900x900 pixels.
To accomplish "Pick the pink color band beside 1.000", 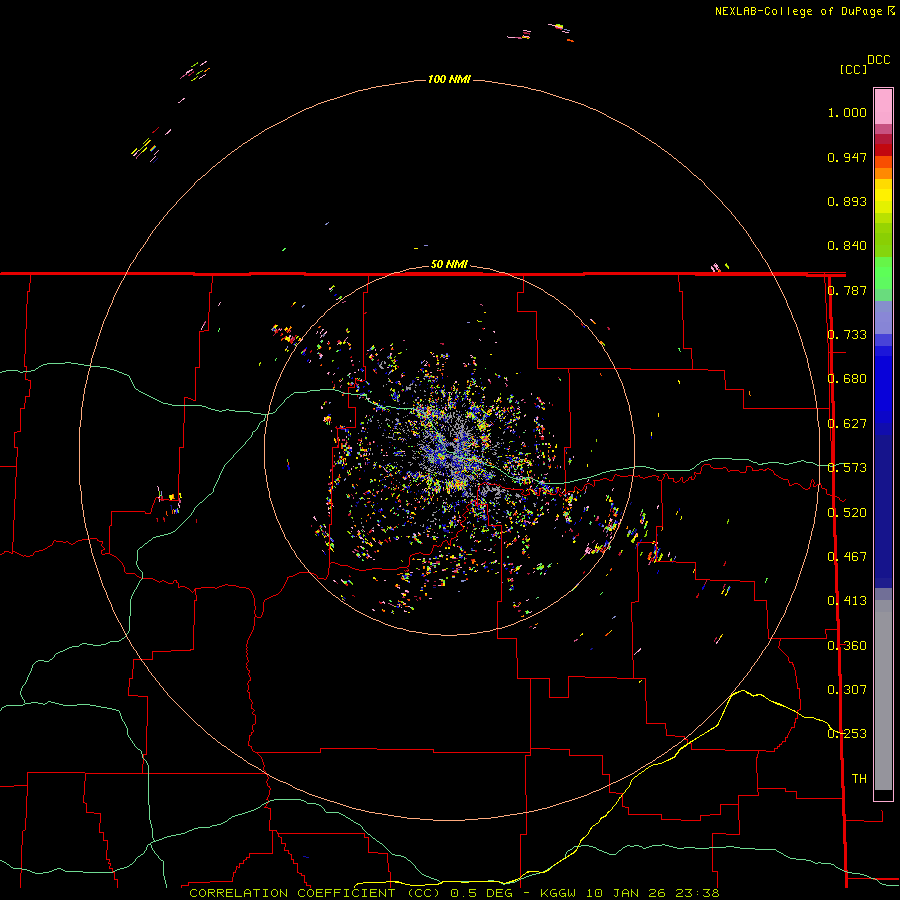I will (883, 107).
